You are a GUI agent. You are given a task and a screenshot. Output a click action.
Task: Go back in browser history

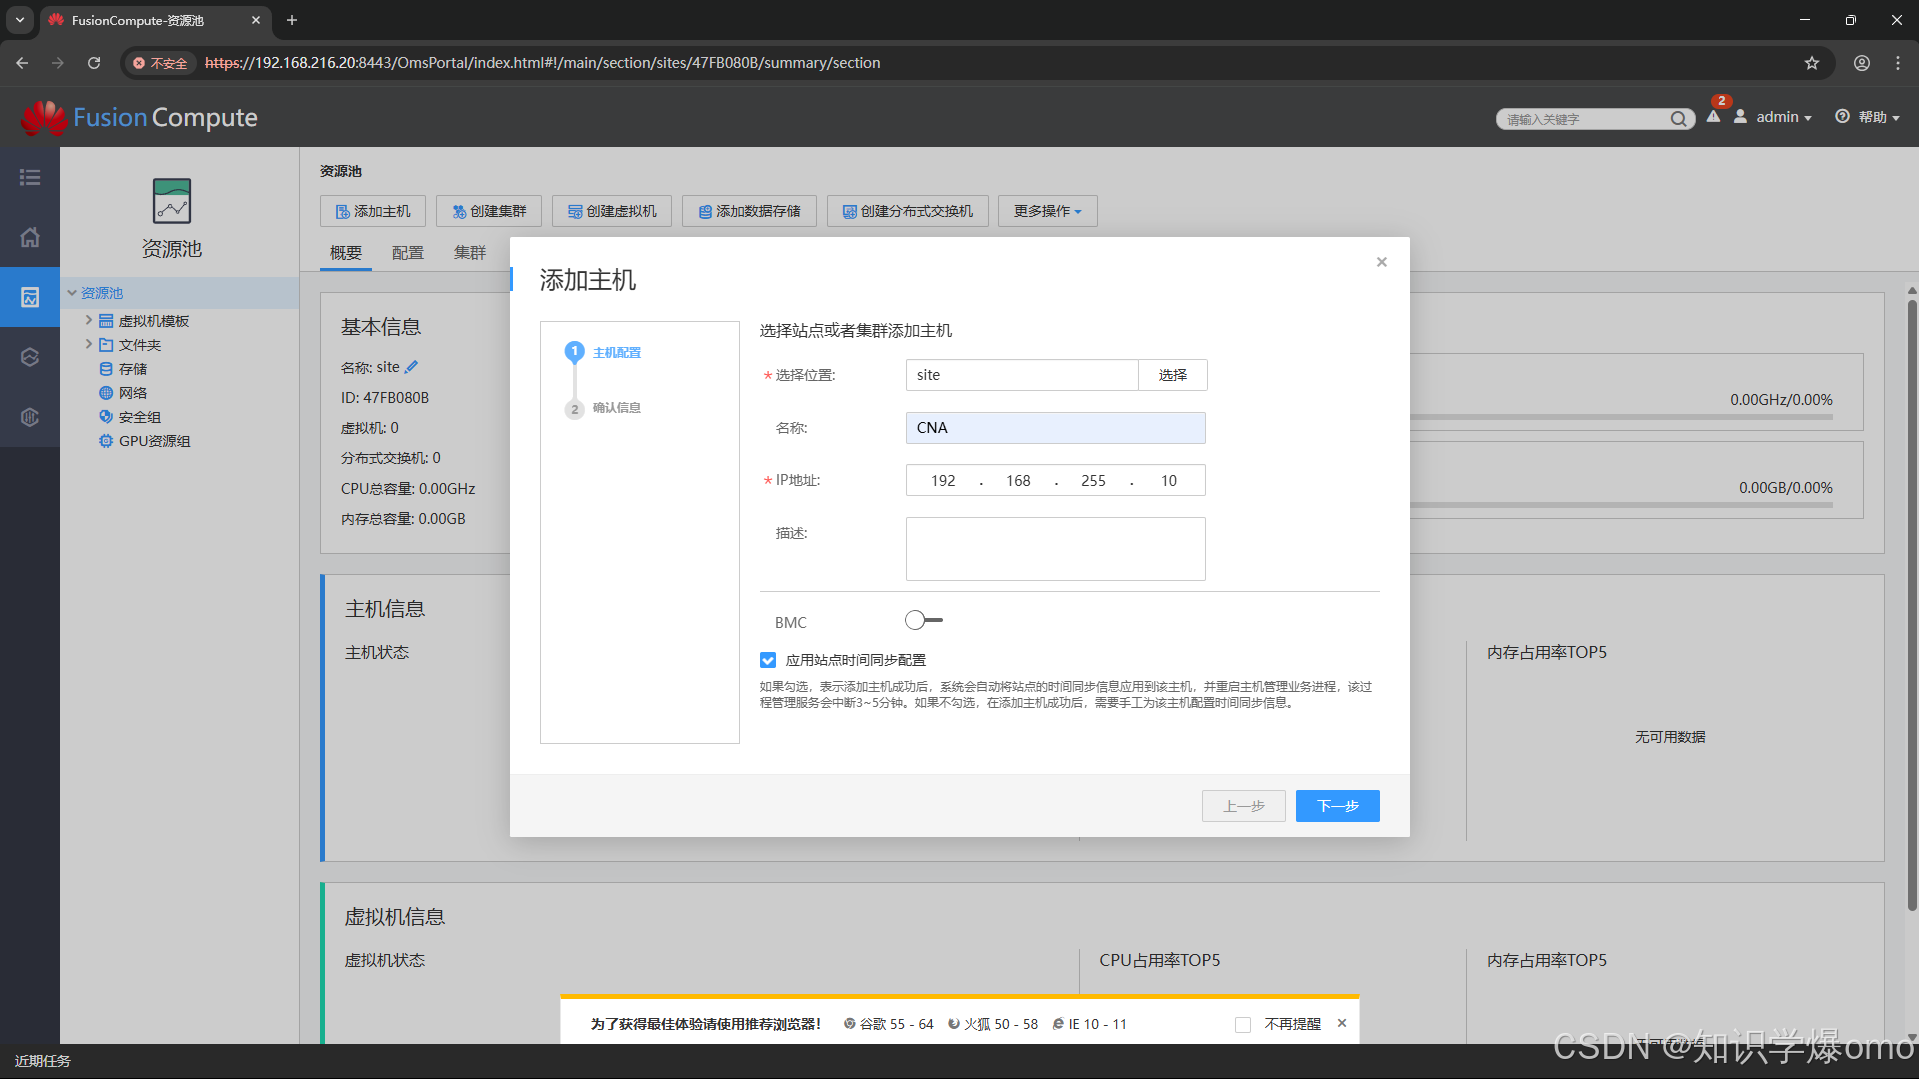coord(22,63)
